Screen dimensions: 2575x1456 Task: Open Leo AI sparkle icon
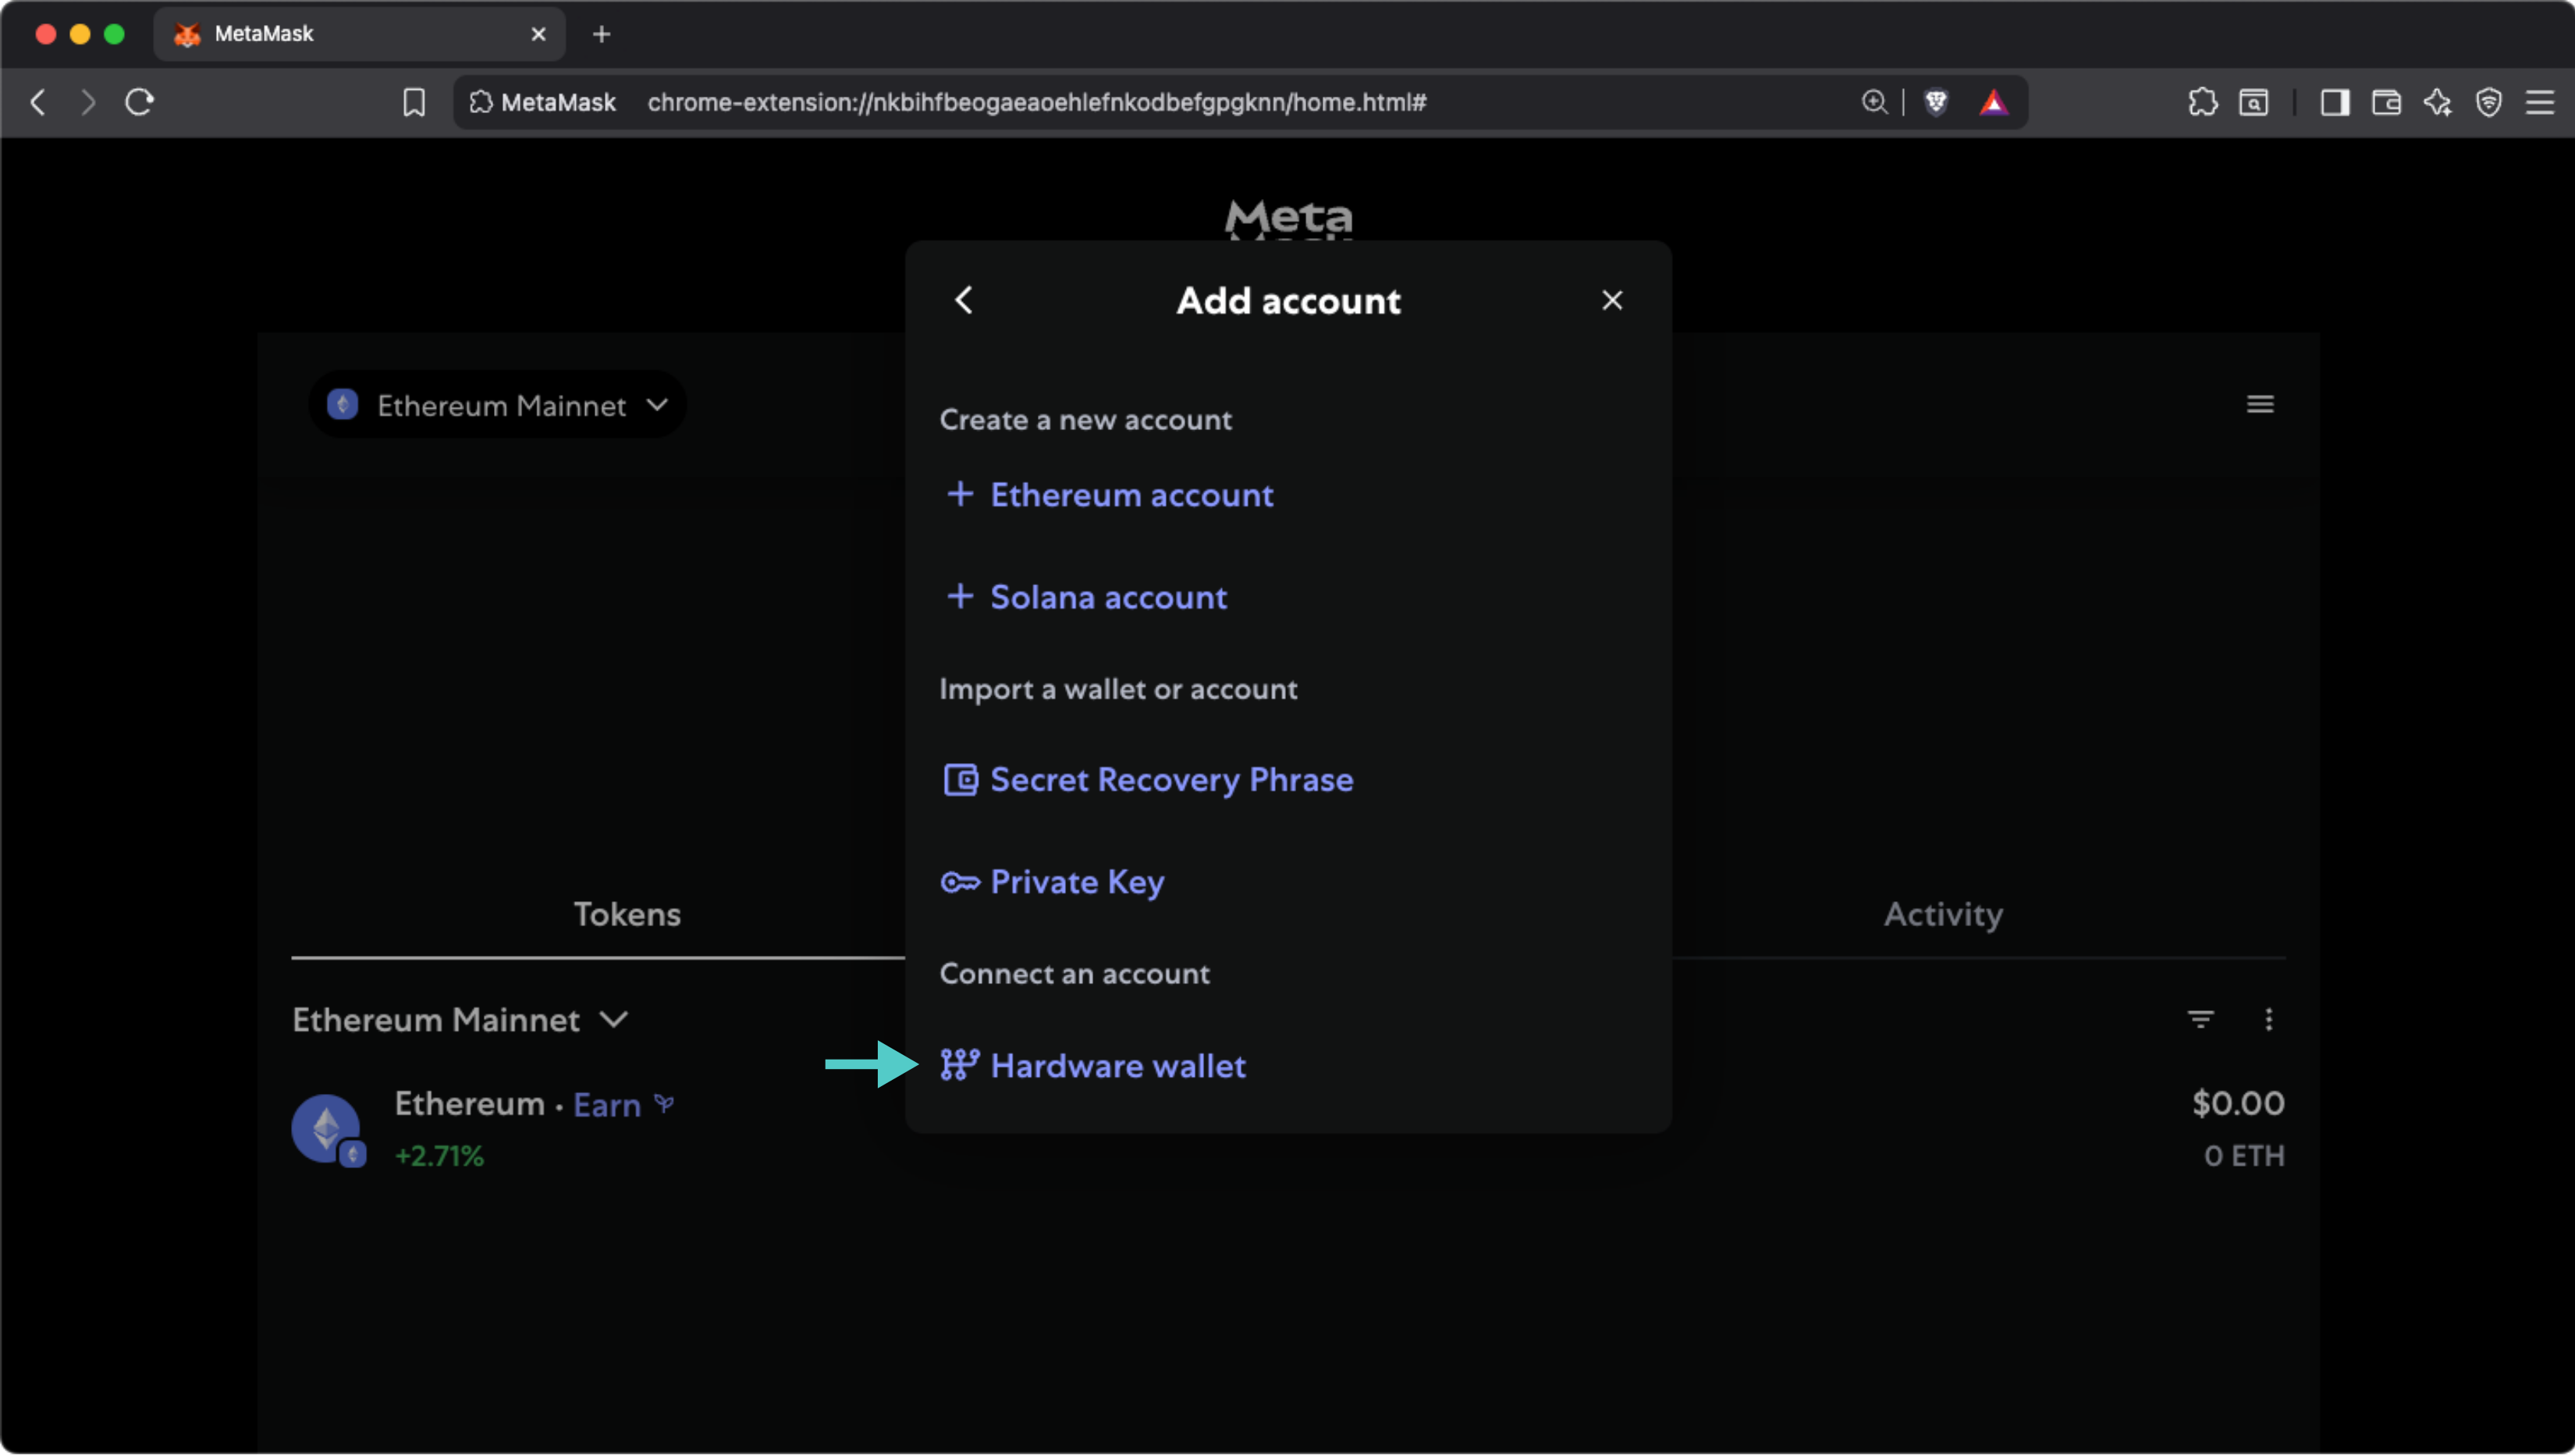coord(2437,102)
